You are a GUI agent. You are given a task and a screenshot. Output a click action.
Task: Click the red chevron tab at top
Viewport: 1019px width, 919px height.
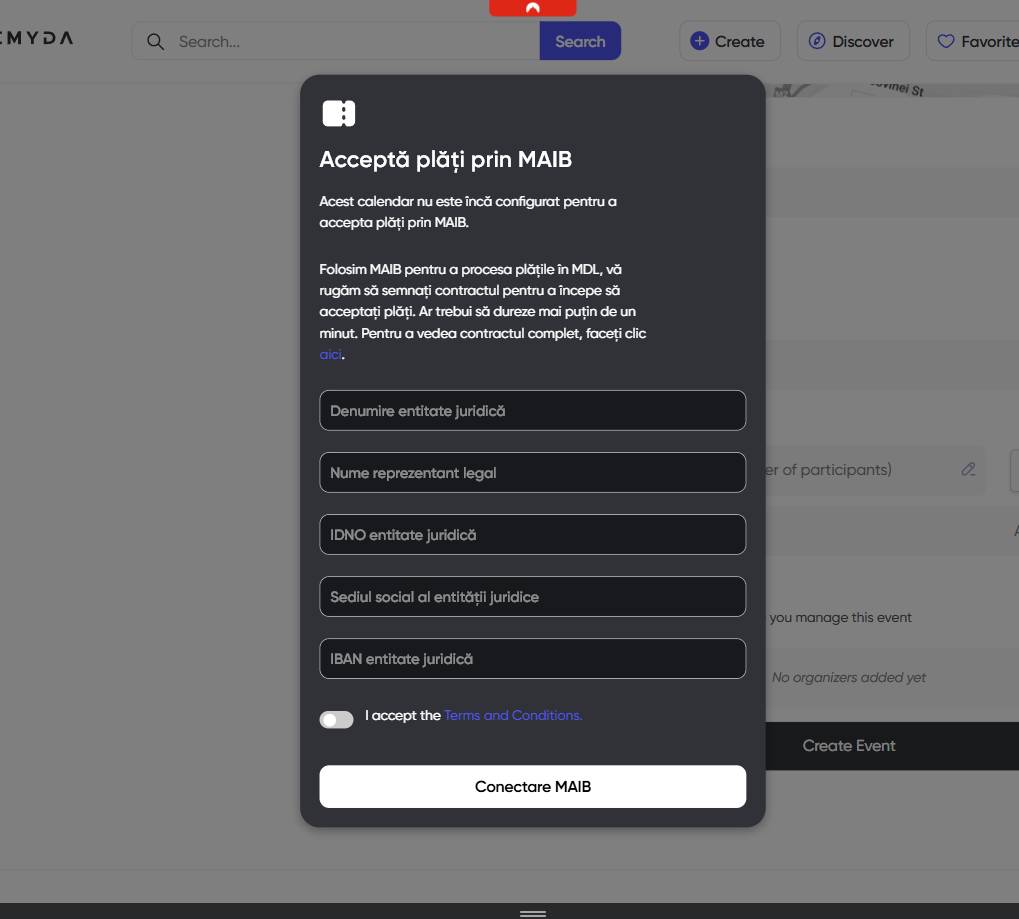(532, 8)
